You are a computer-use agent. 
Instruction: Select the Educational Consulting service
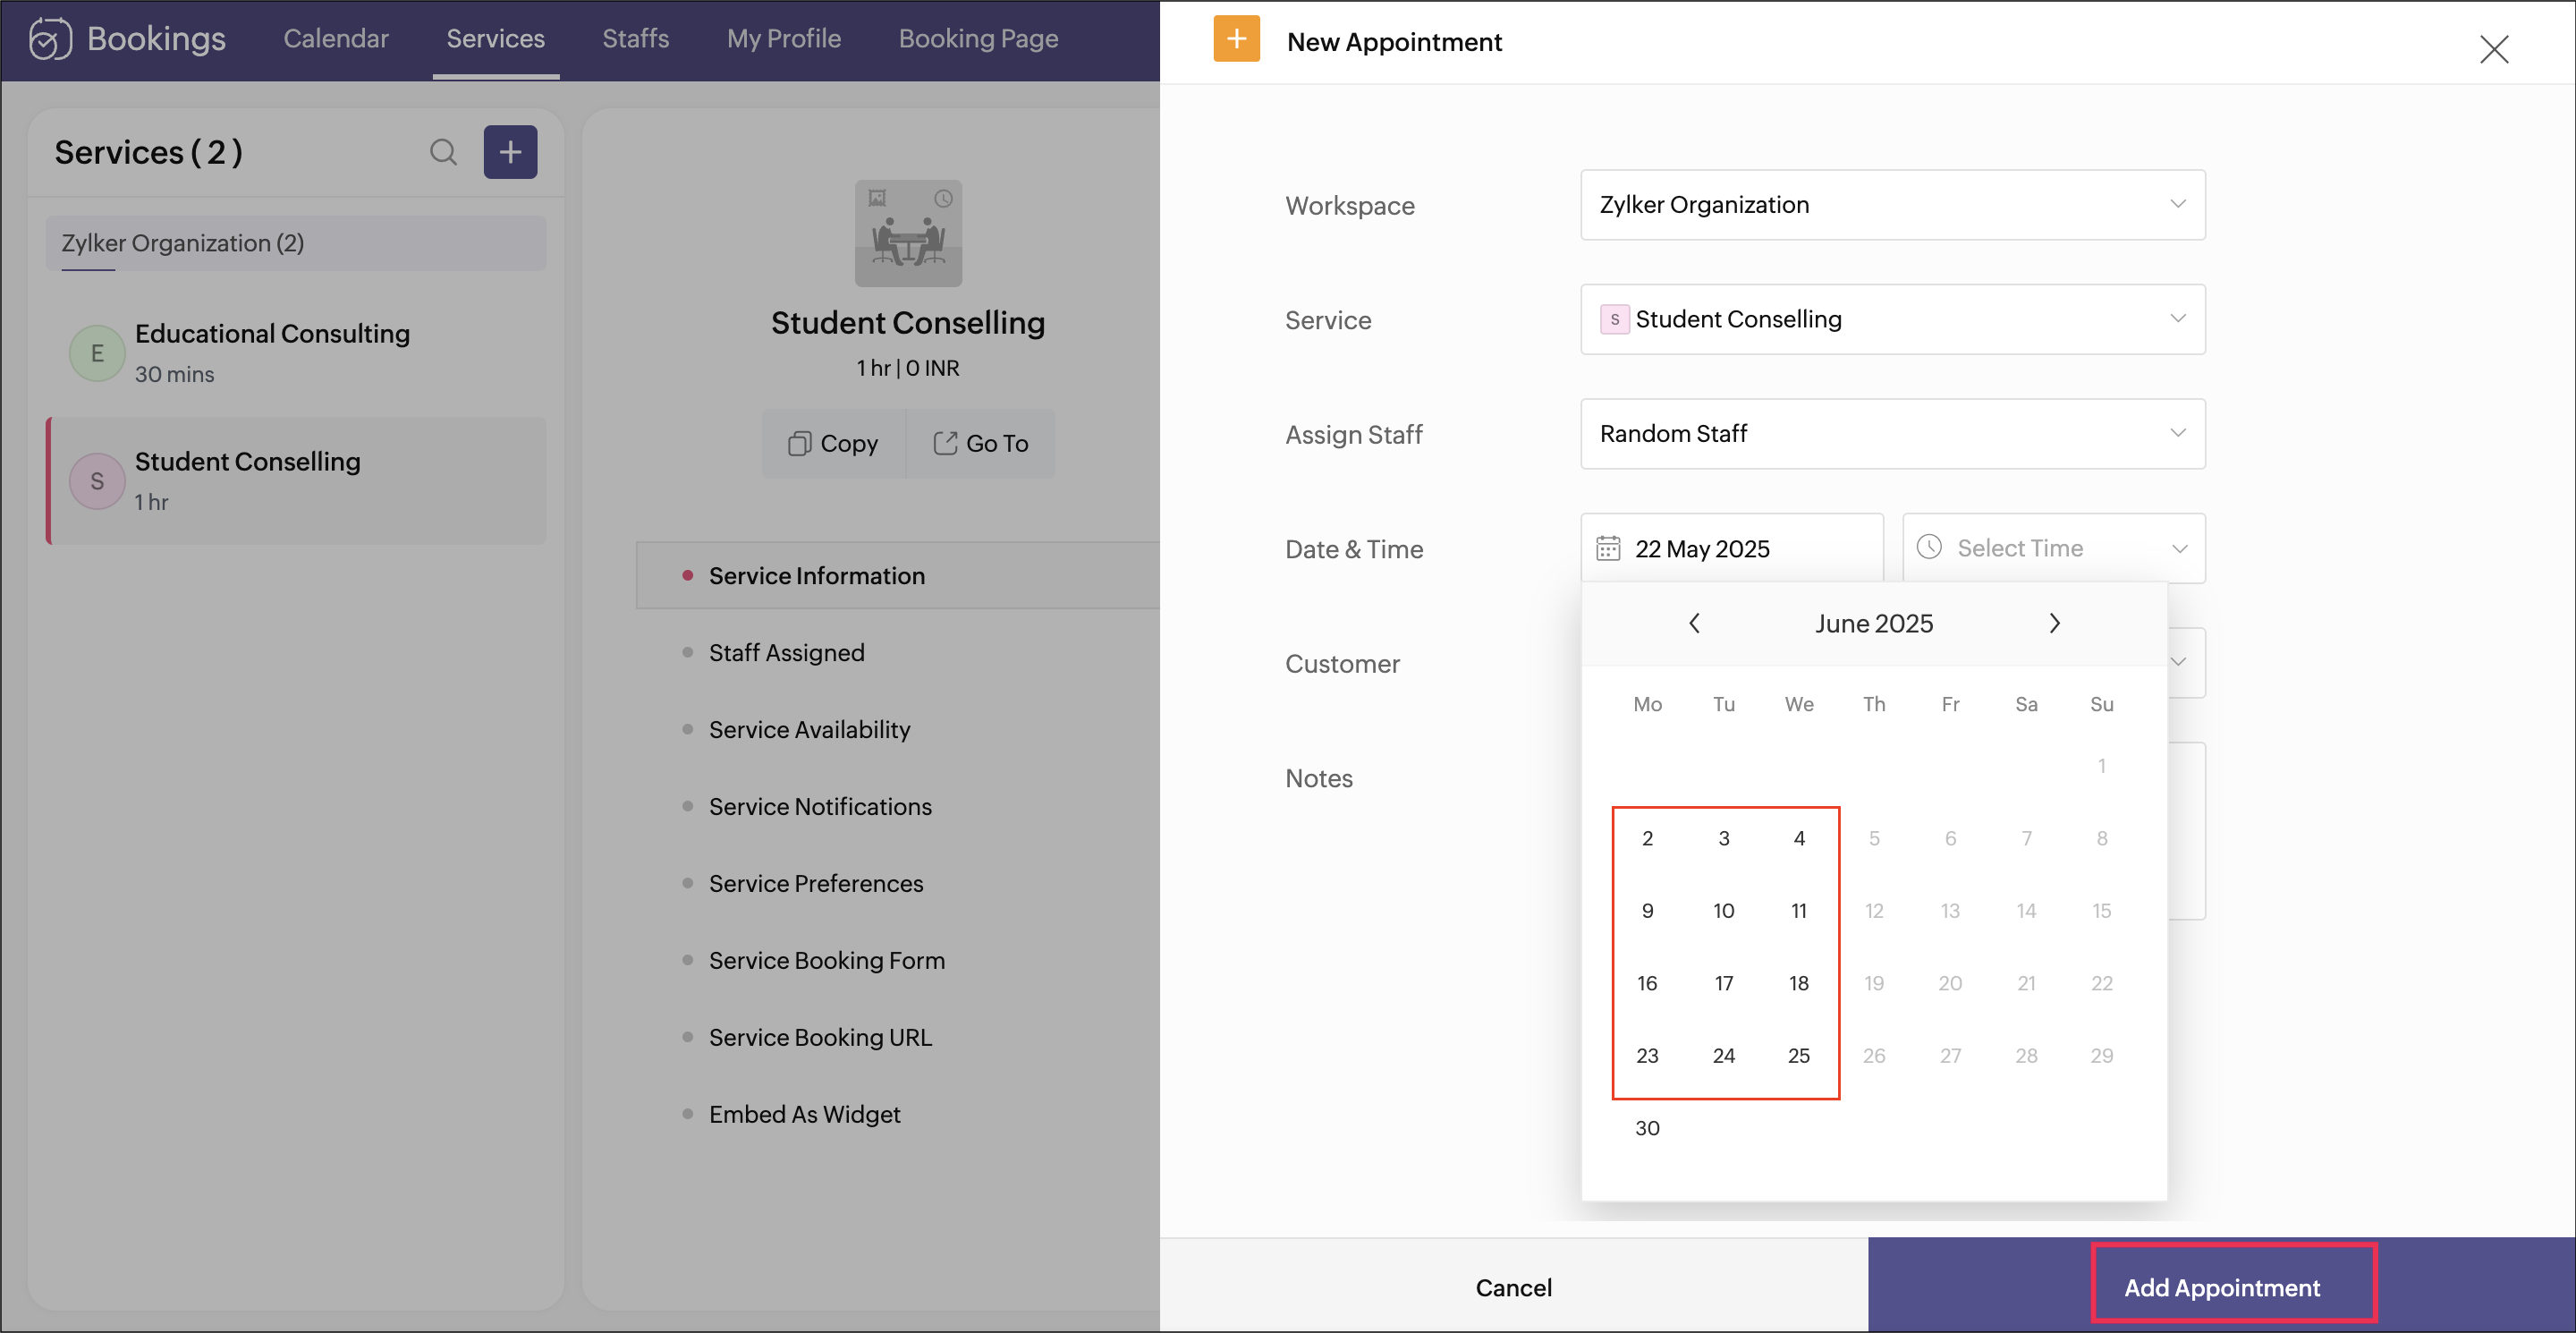297,353
